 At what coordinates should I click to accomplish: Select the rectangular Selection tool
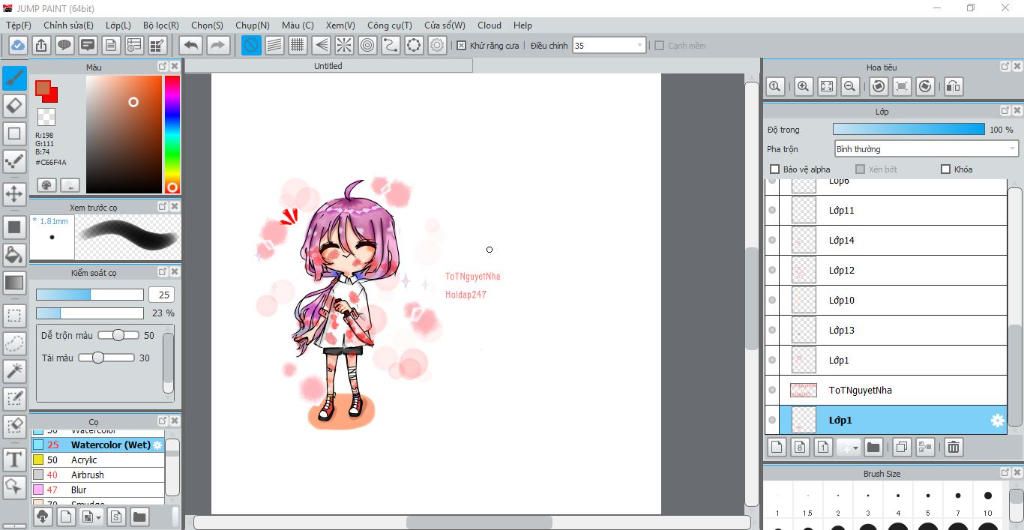(x=14, y=317)
